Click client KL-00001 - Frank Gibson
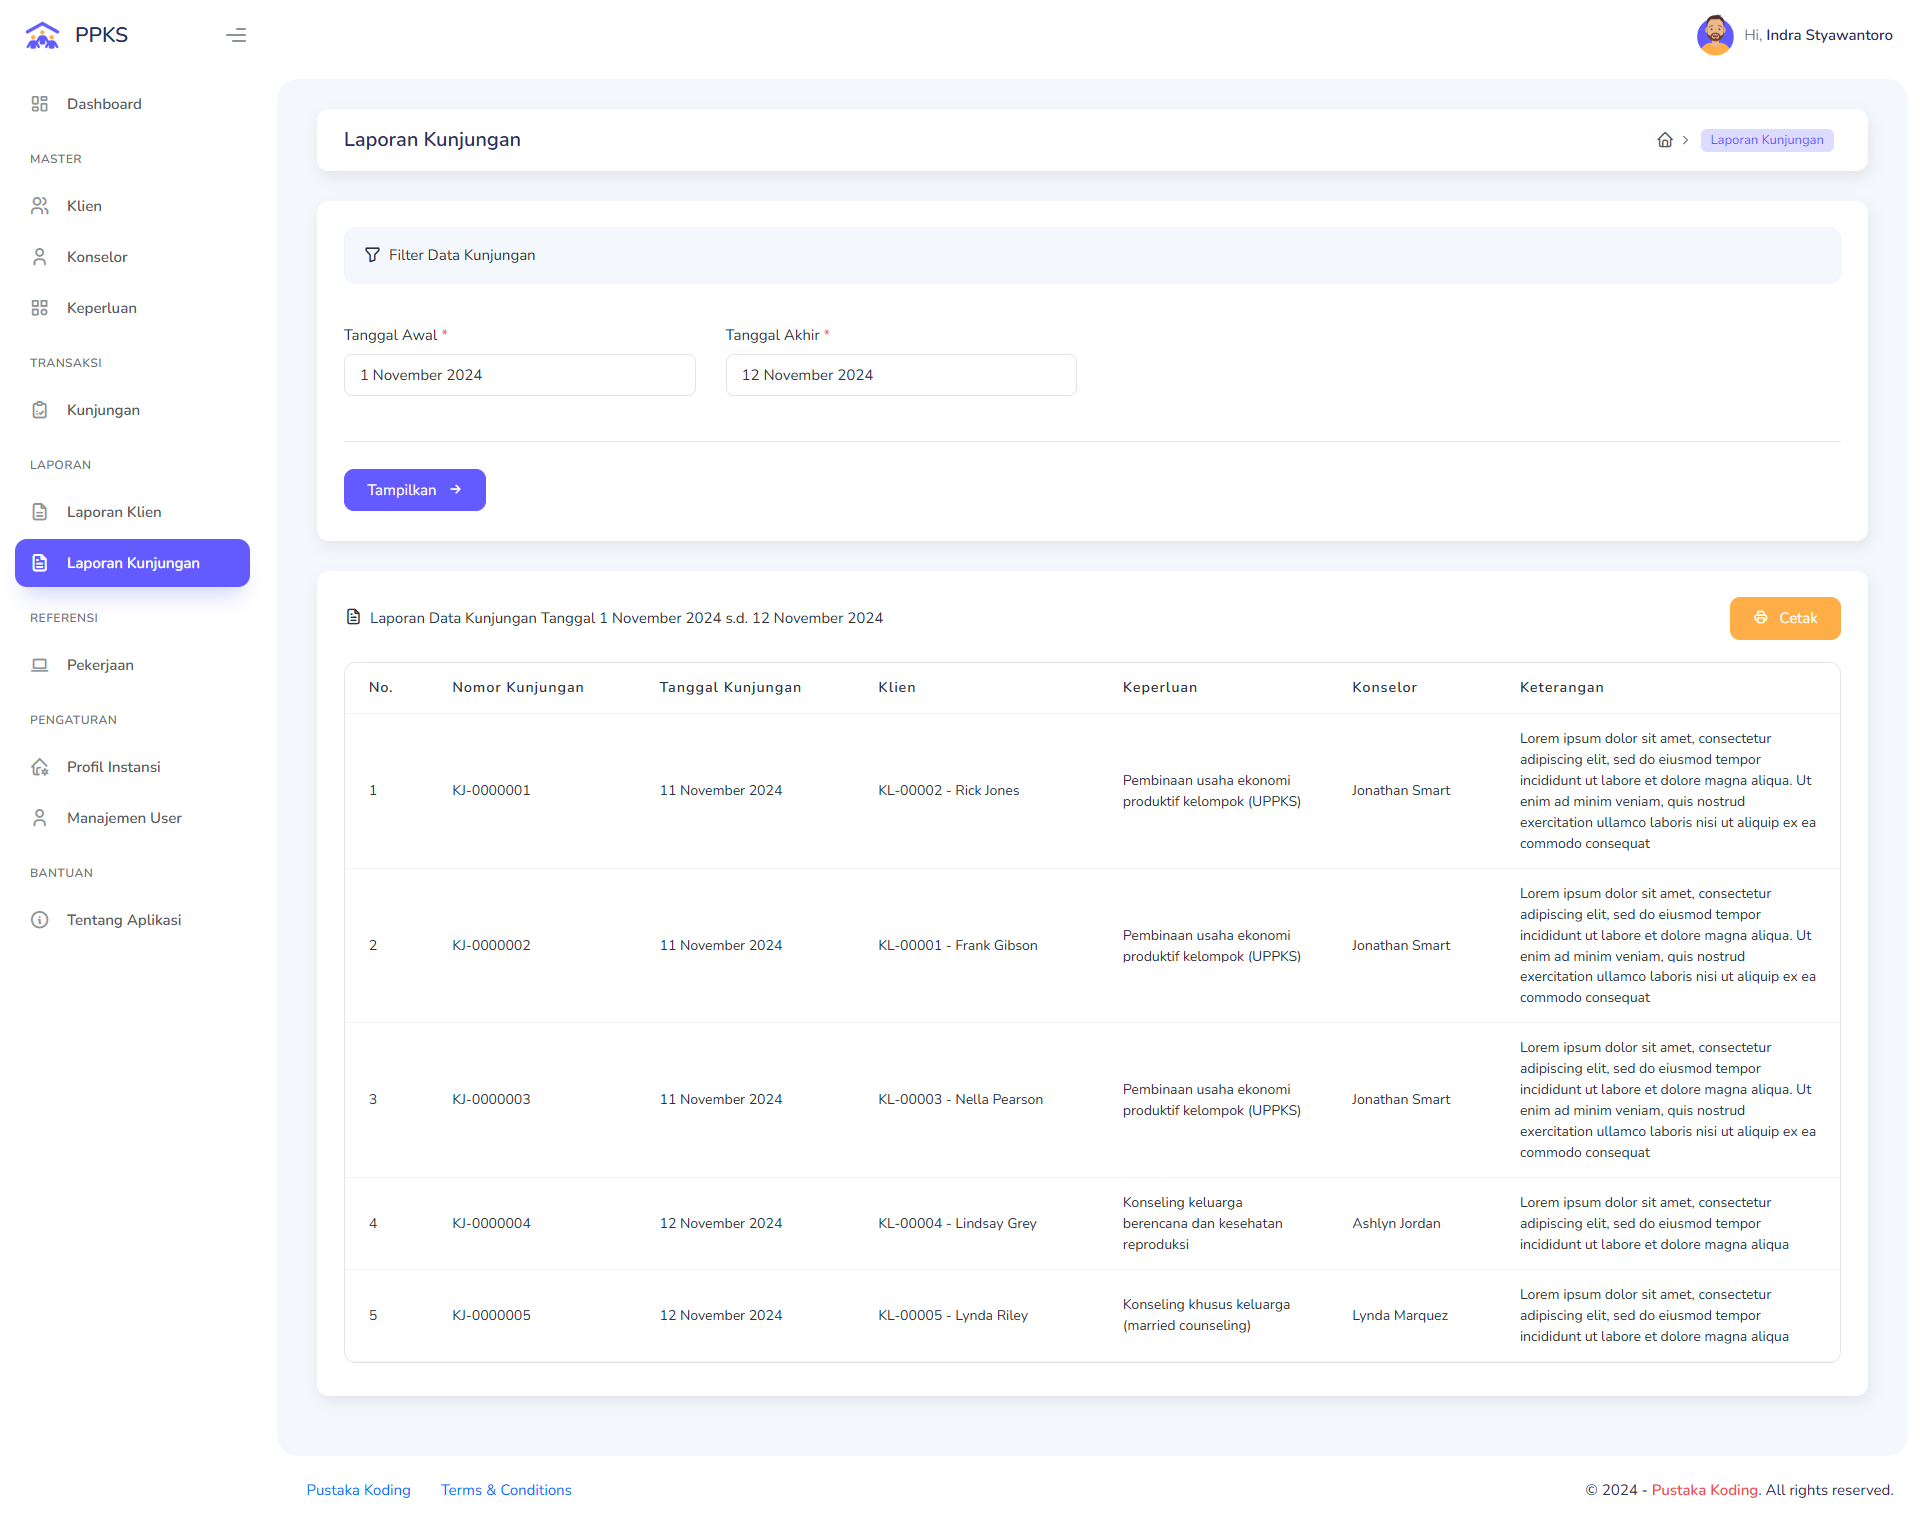This screenshot has width=1920, height=1525. pyautogui.click(x=958, y=945)
